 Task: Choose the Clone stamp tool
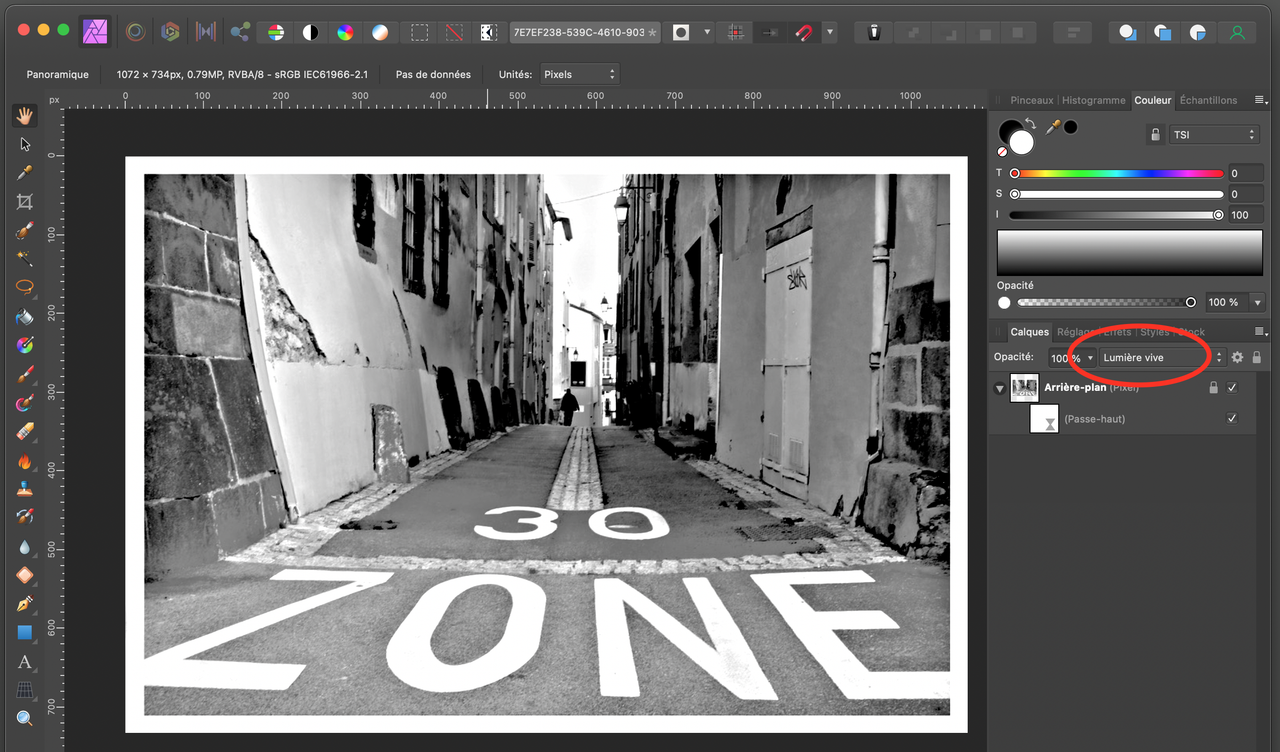point(25,489)
